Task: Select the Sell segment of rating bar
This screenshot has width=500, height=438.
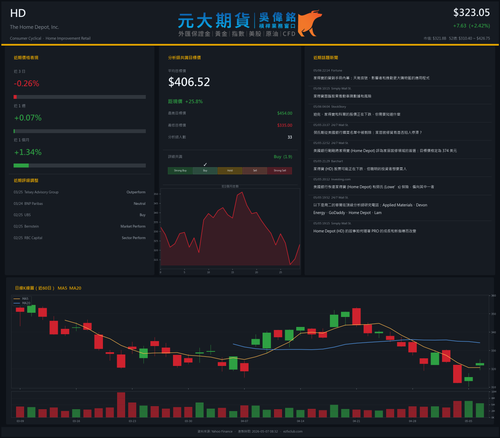Action: [255, 171]
